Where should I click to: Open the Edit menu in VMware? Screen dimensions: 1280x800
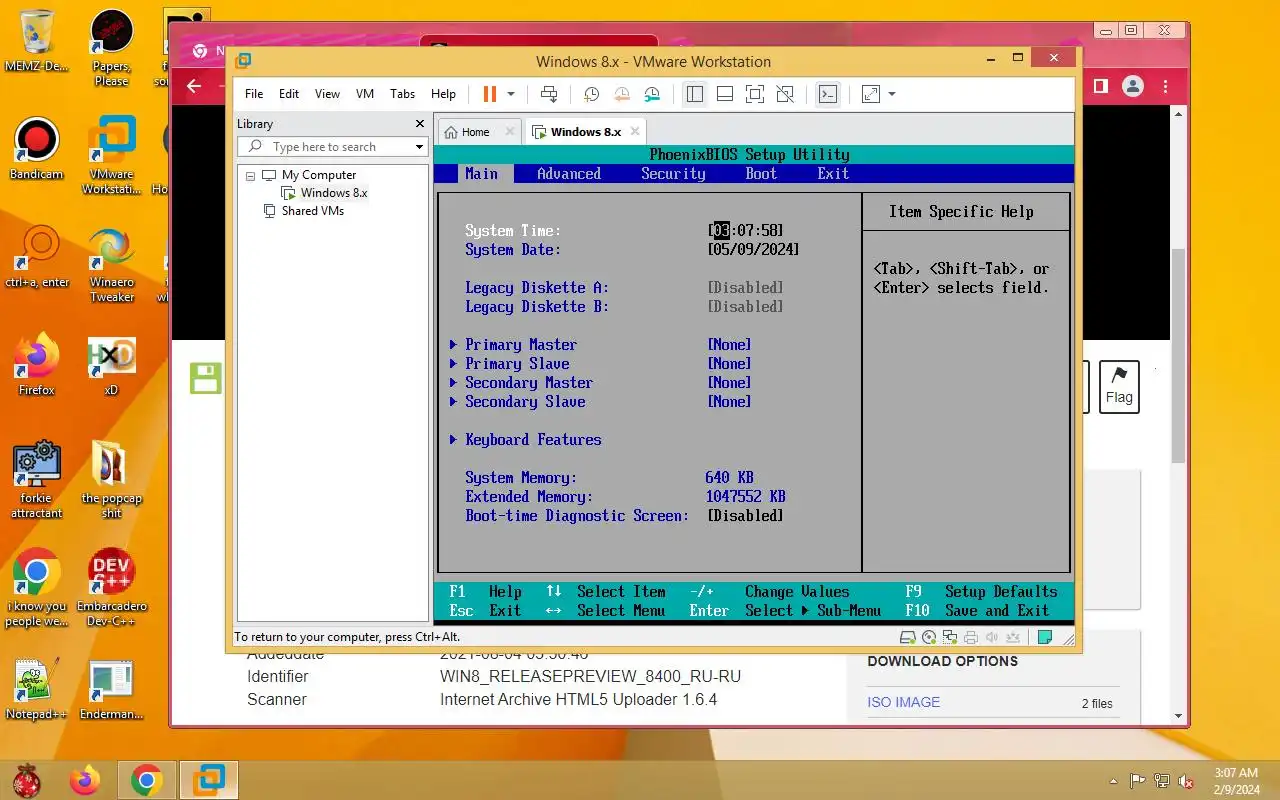coord(289,94)
